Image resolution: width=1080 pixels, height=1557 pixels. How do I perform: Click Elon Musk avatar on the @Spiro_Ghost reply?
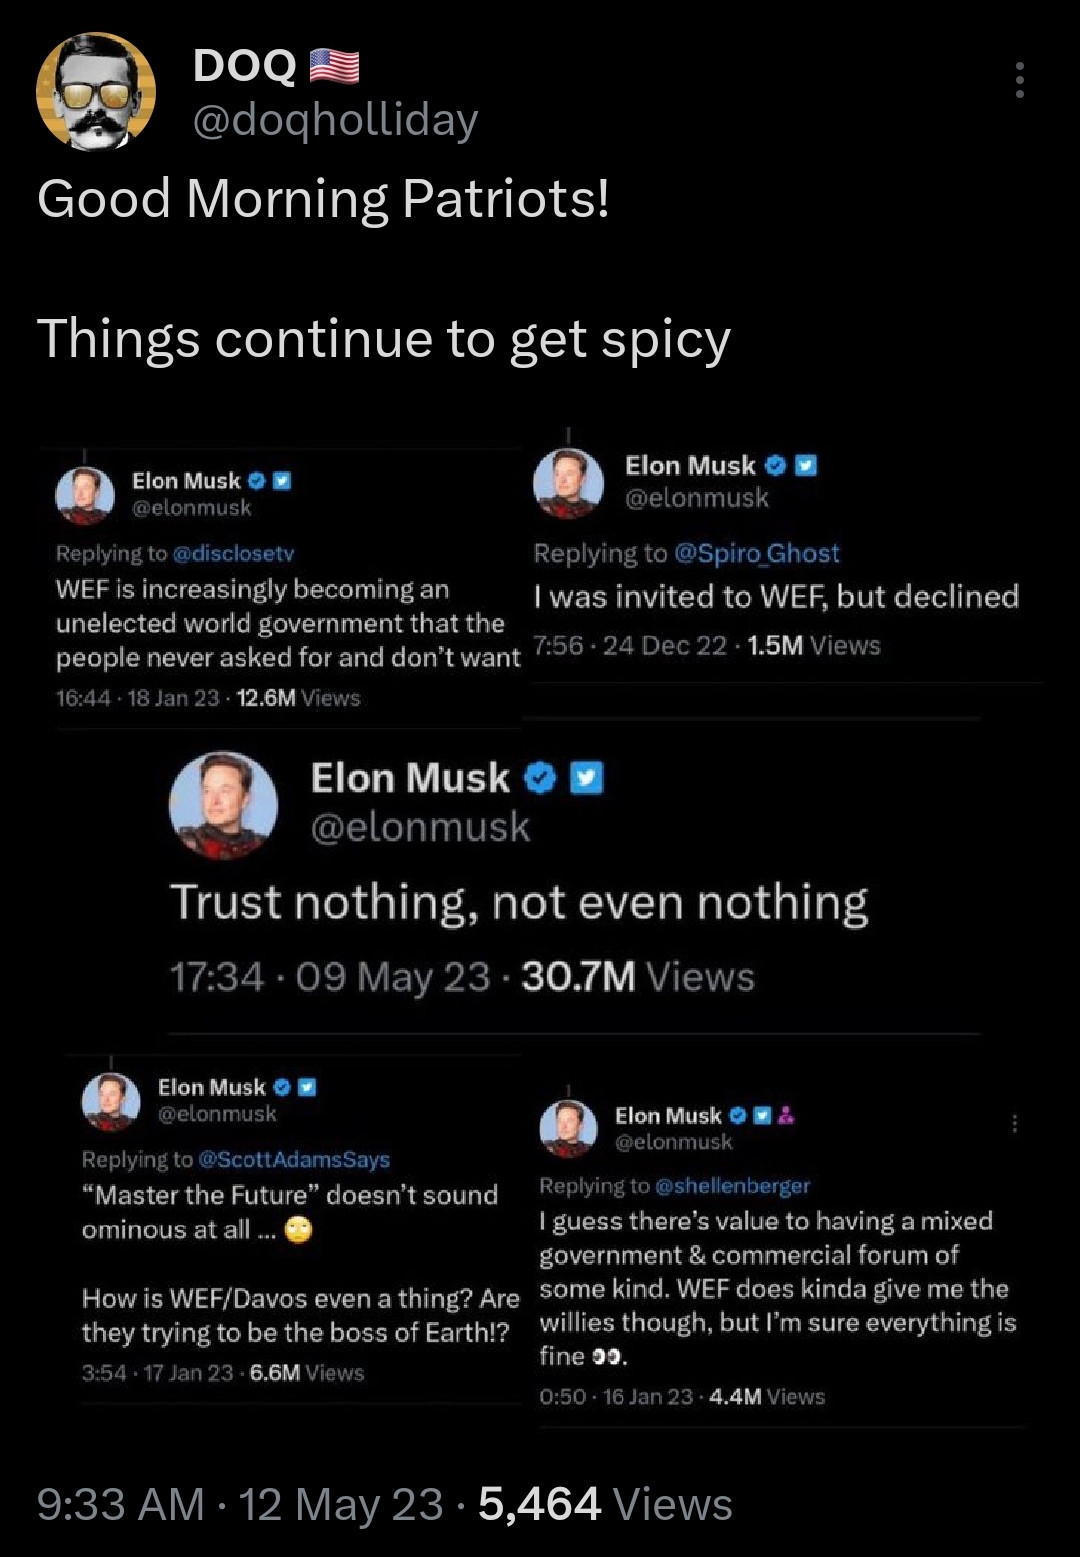click(568, 482)
